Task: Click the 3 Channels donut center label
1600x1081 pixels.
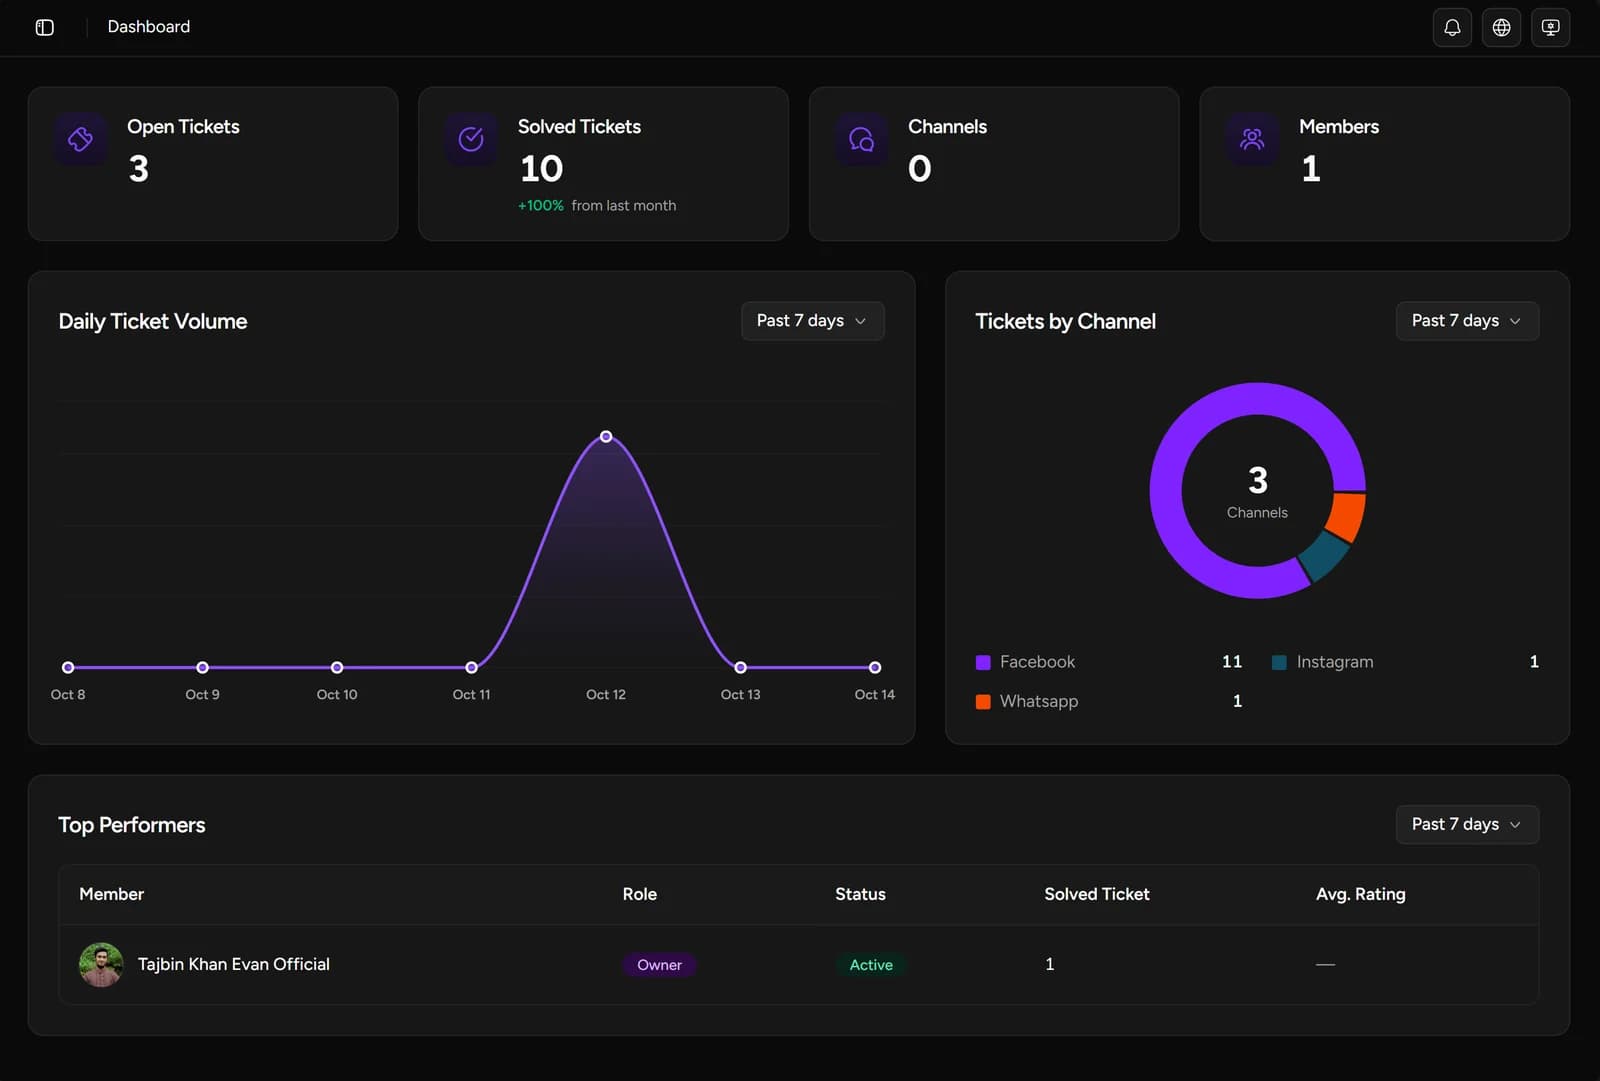Action: pos(1257,491)
